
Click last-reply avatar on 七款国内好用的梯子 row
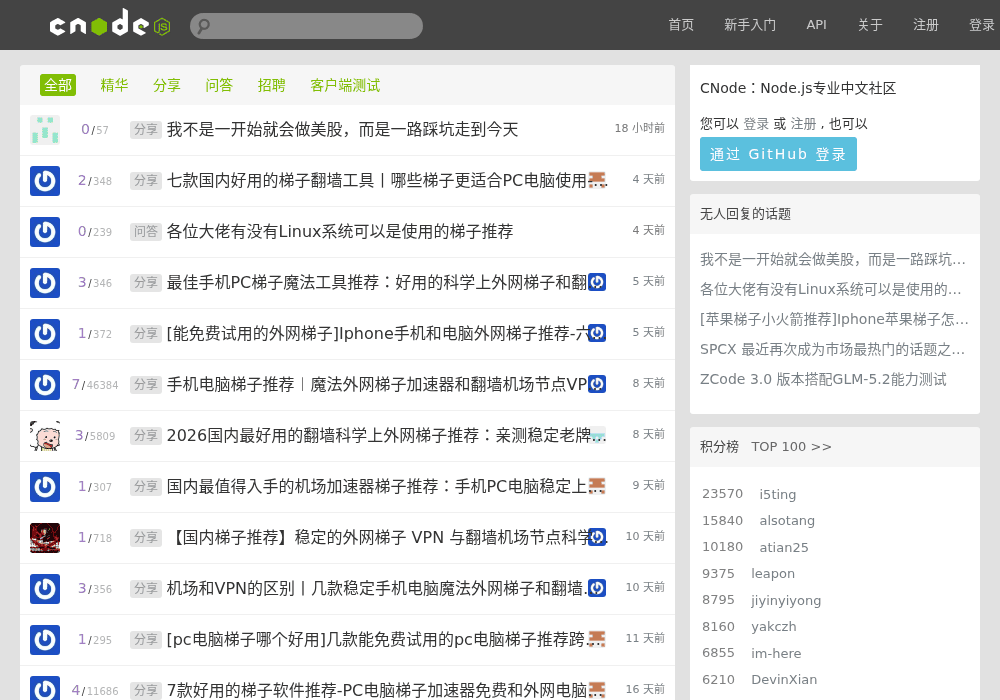[x=597, y=180]
